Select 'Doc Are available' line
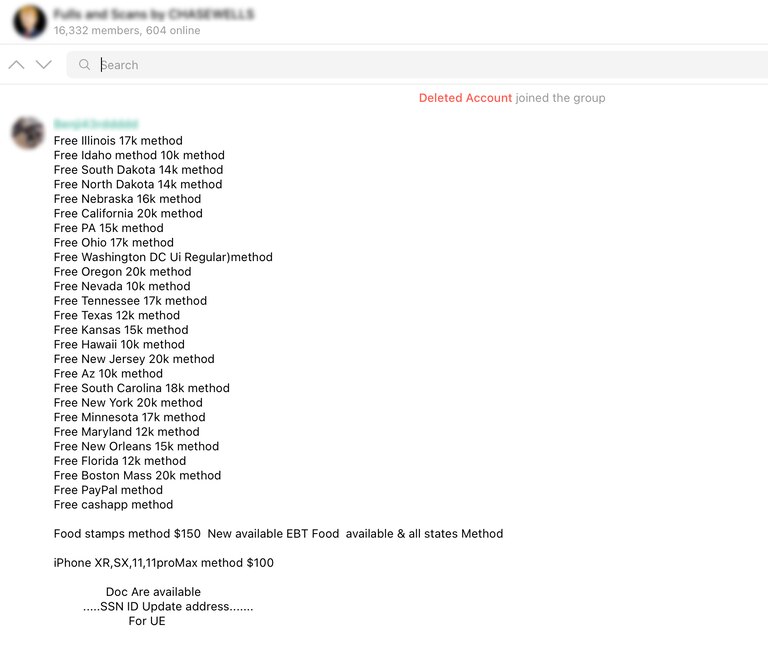The width and height of the screenshot is (768, 645). (x=153, y=592)
